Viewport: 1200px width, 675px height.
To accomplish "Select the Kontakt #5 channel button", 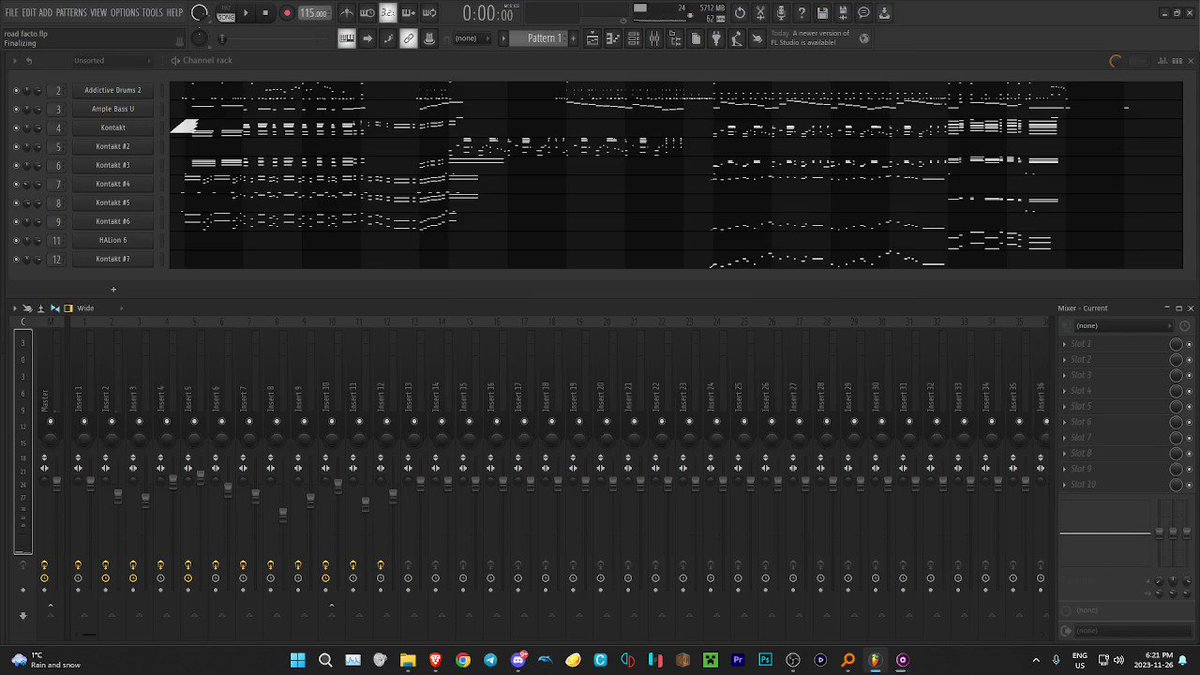I will [113, 203].
